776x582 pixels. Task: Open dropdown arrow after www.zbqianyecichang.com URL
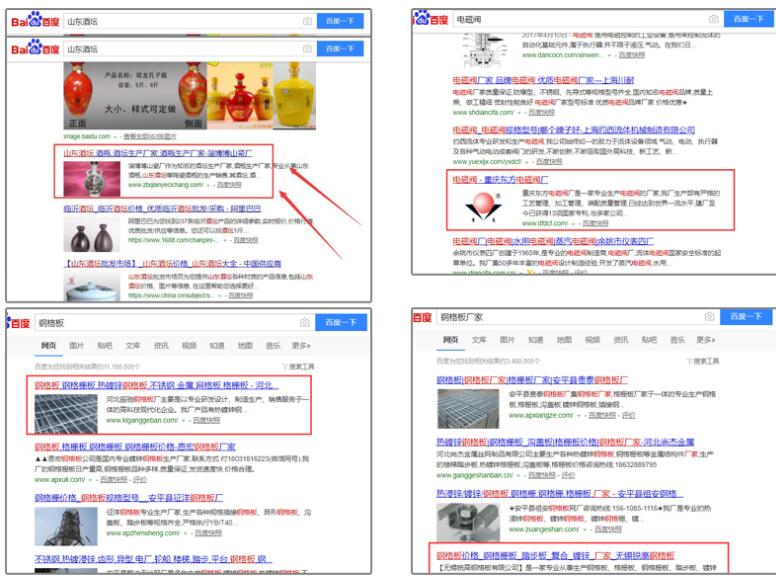(208, 185)
